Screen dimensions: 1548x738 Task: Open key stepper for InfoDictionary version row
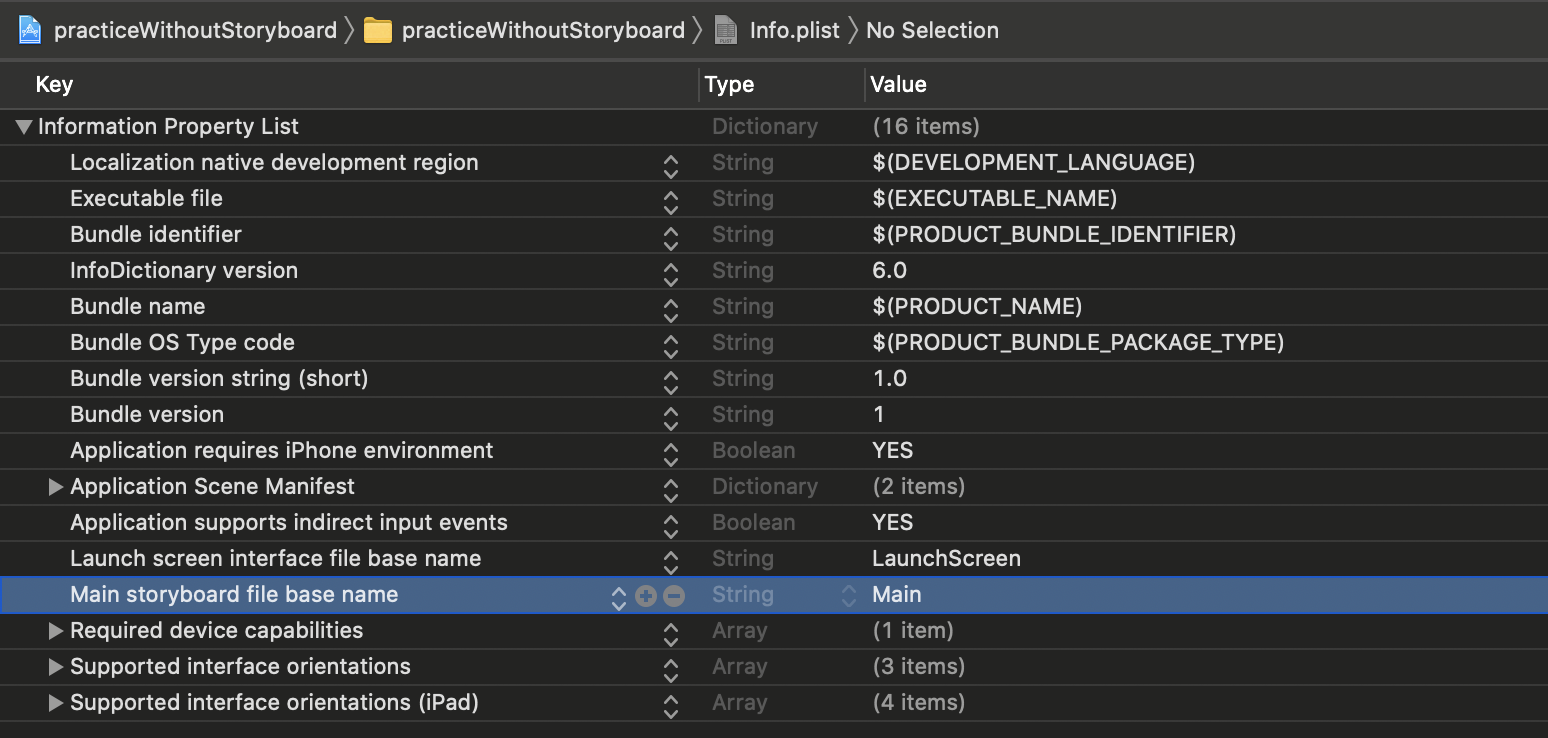click(x=671, y=274)
